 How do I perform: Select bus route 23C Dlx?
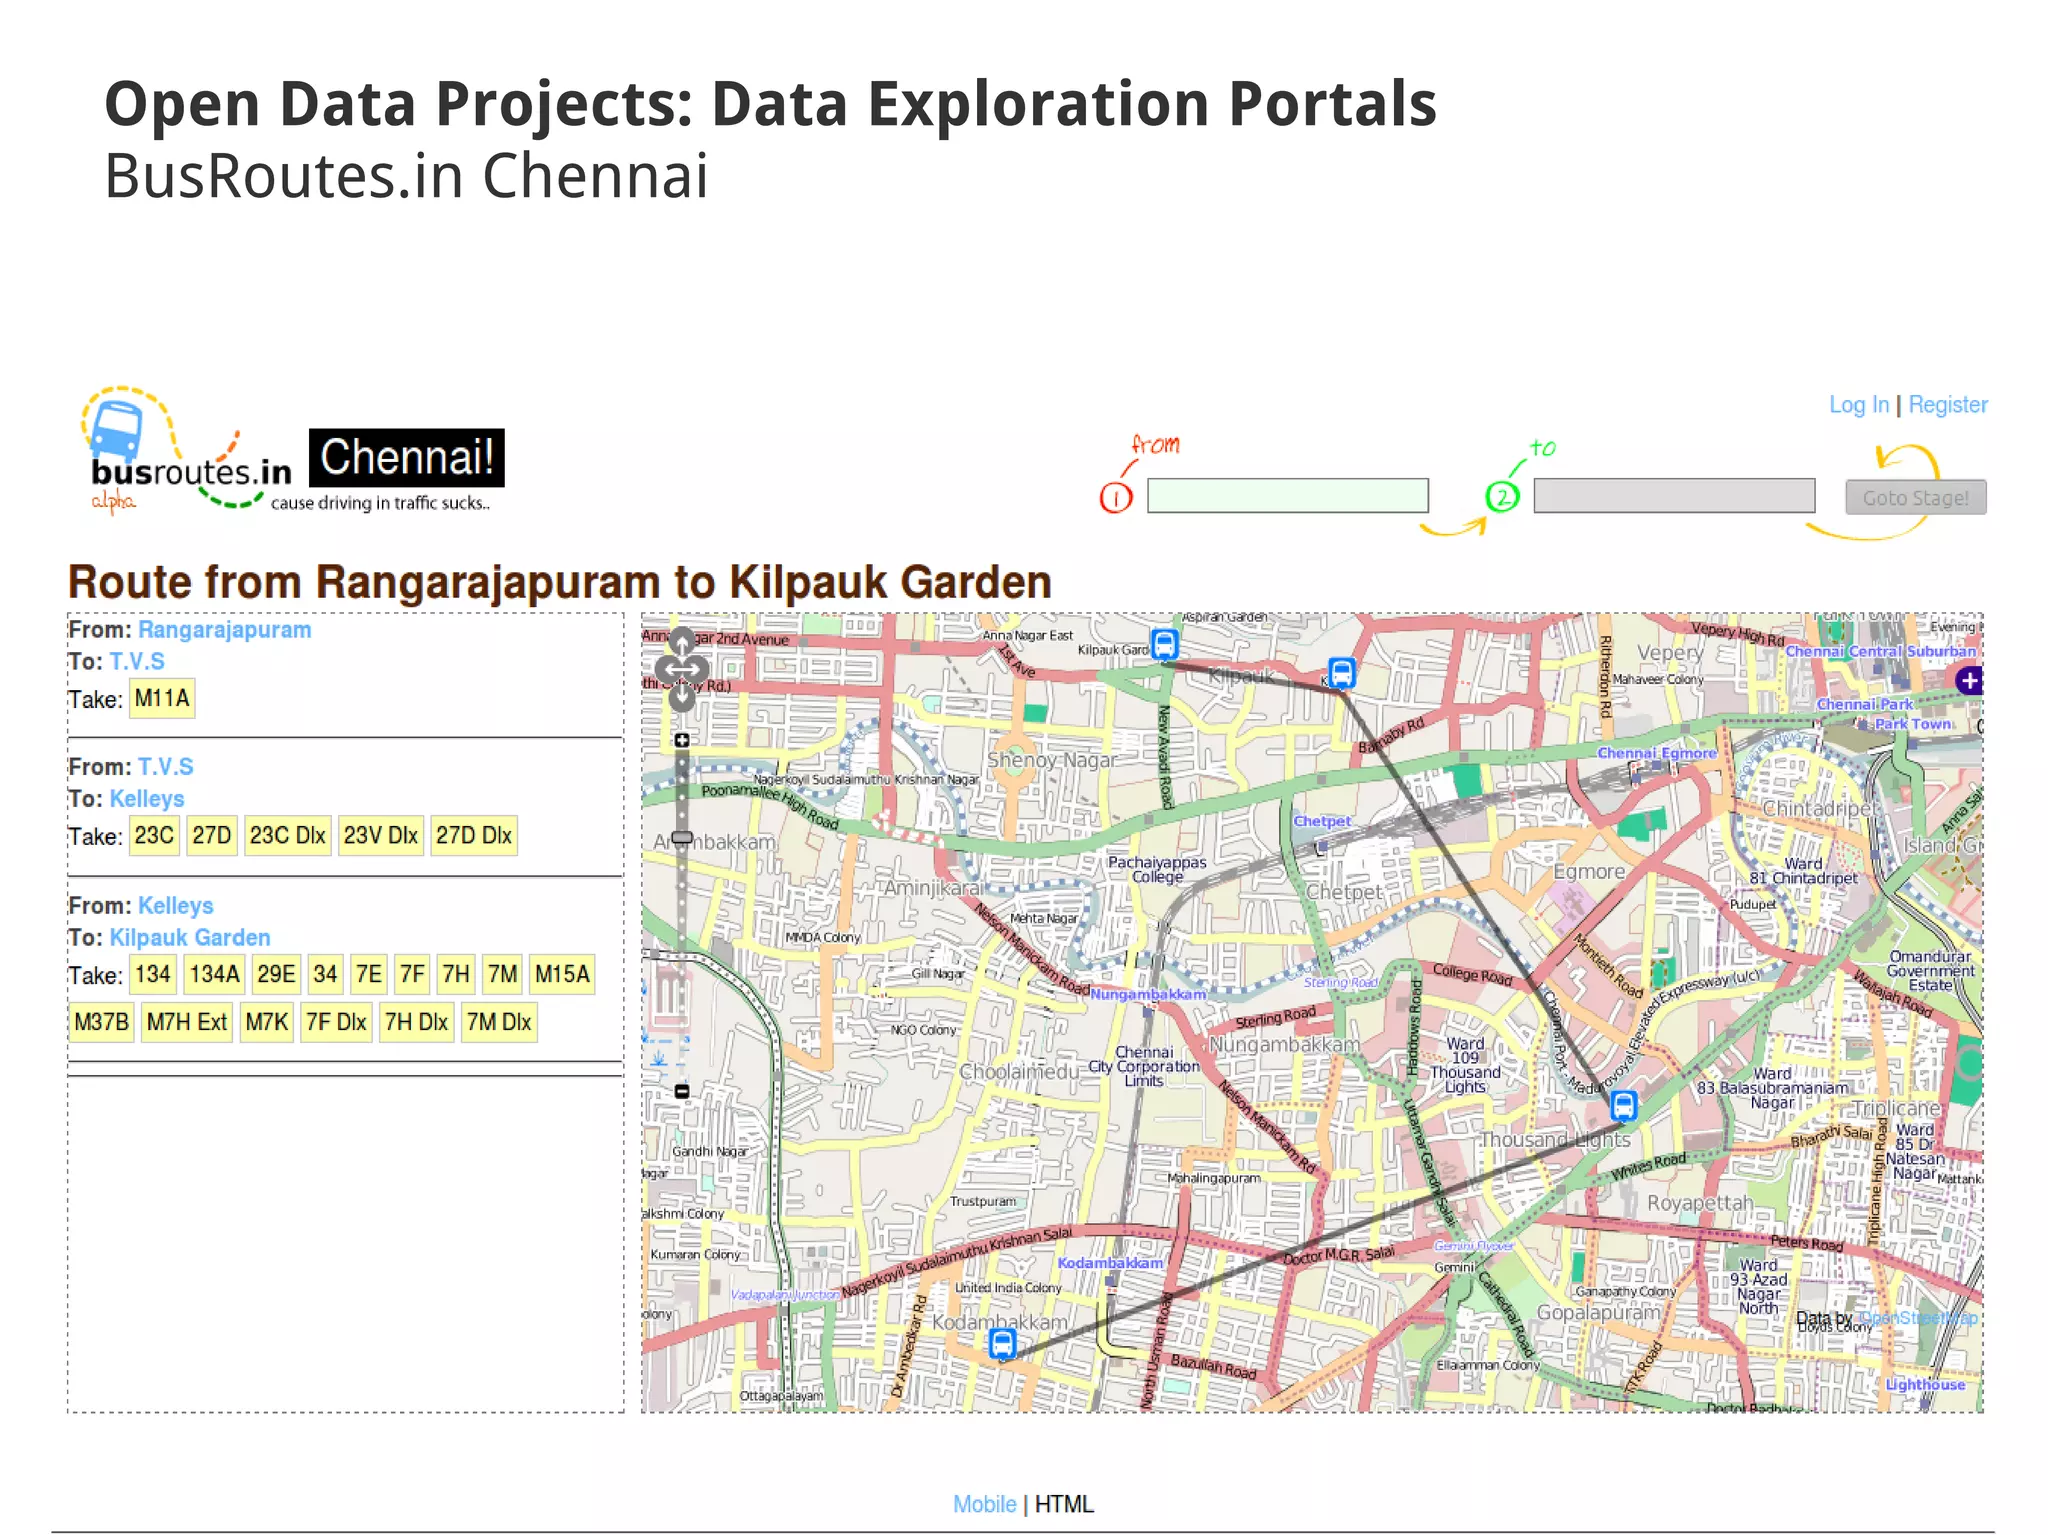click(x=288, y=835)
